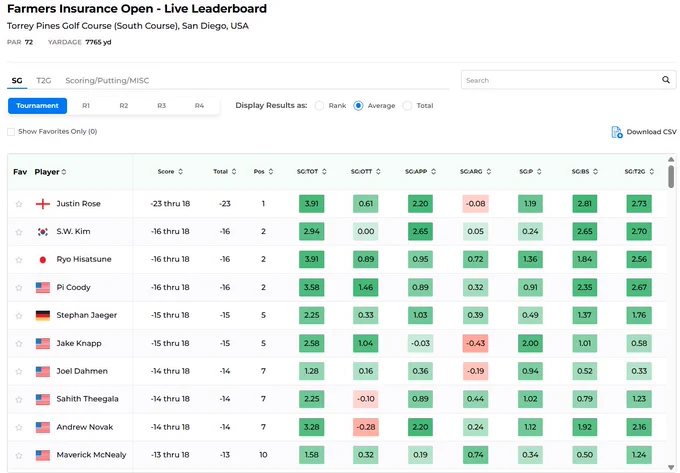Select the R1 round tab
Screen dimensions: 680x473
[86, 105]
